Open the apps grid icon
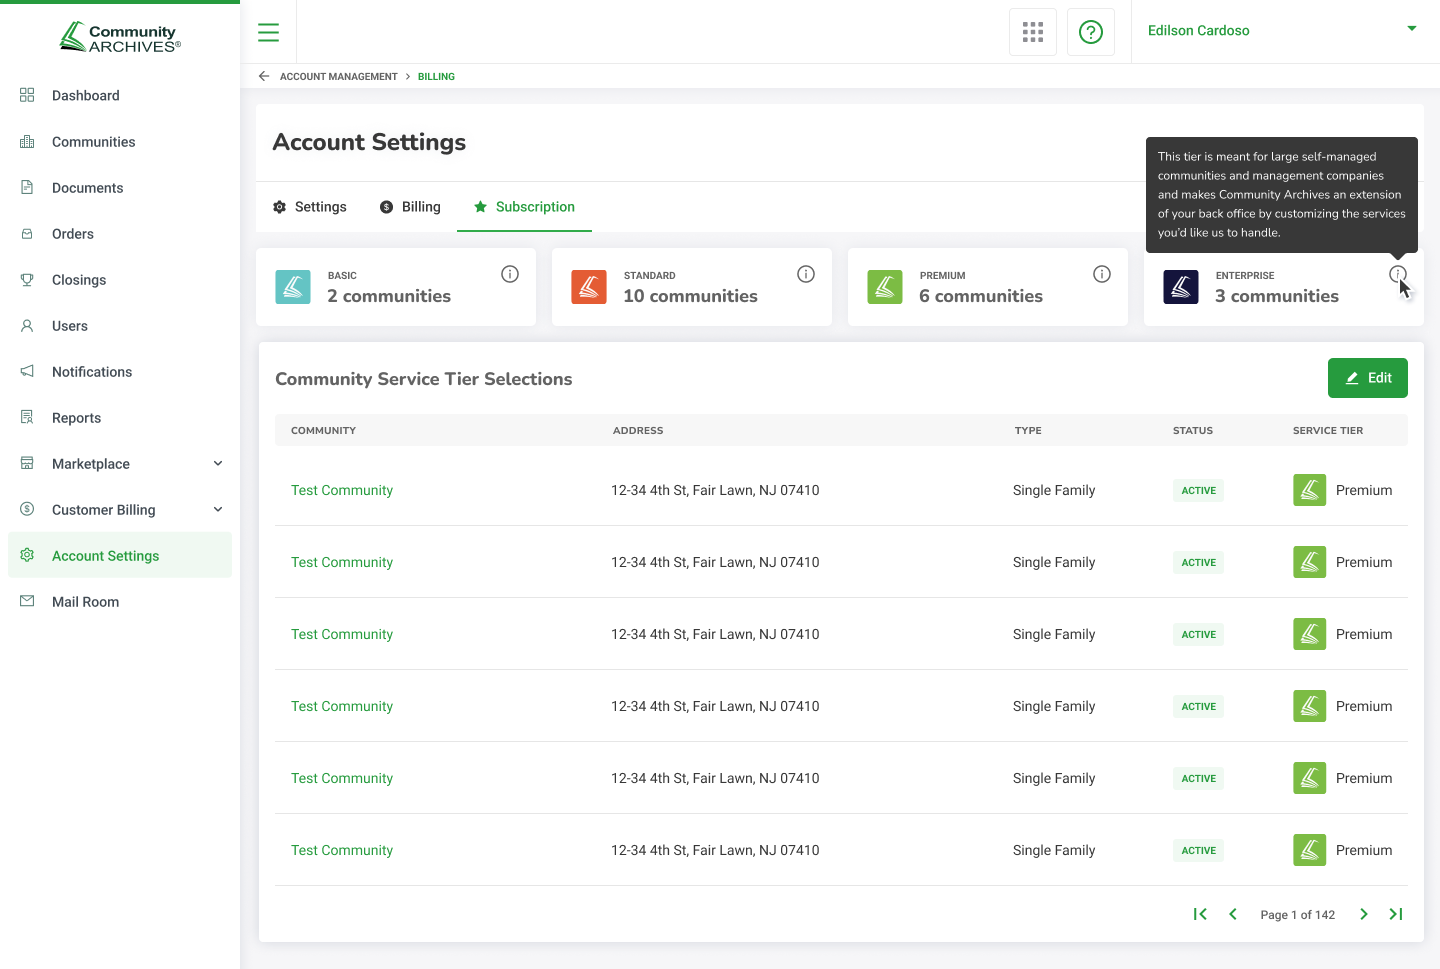The image size is (1440, 969). pos(1033,32)
